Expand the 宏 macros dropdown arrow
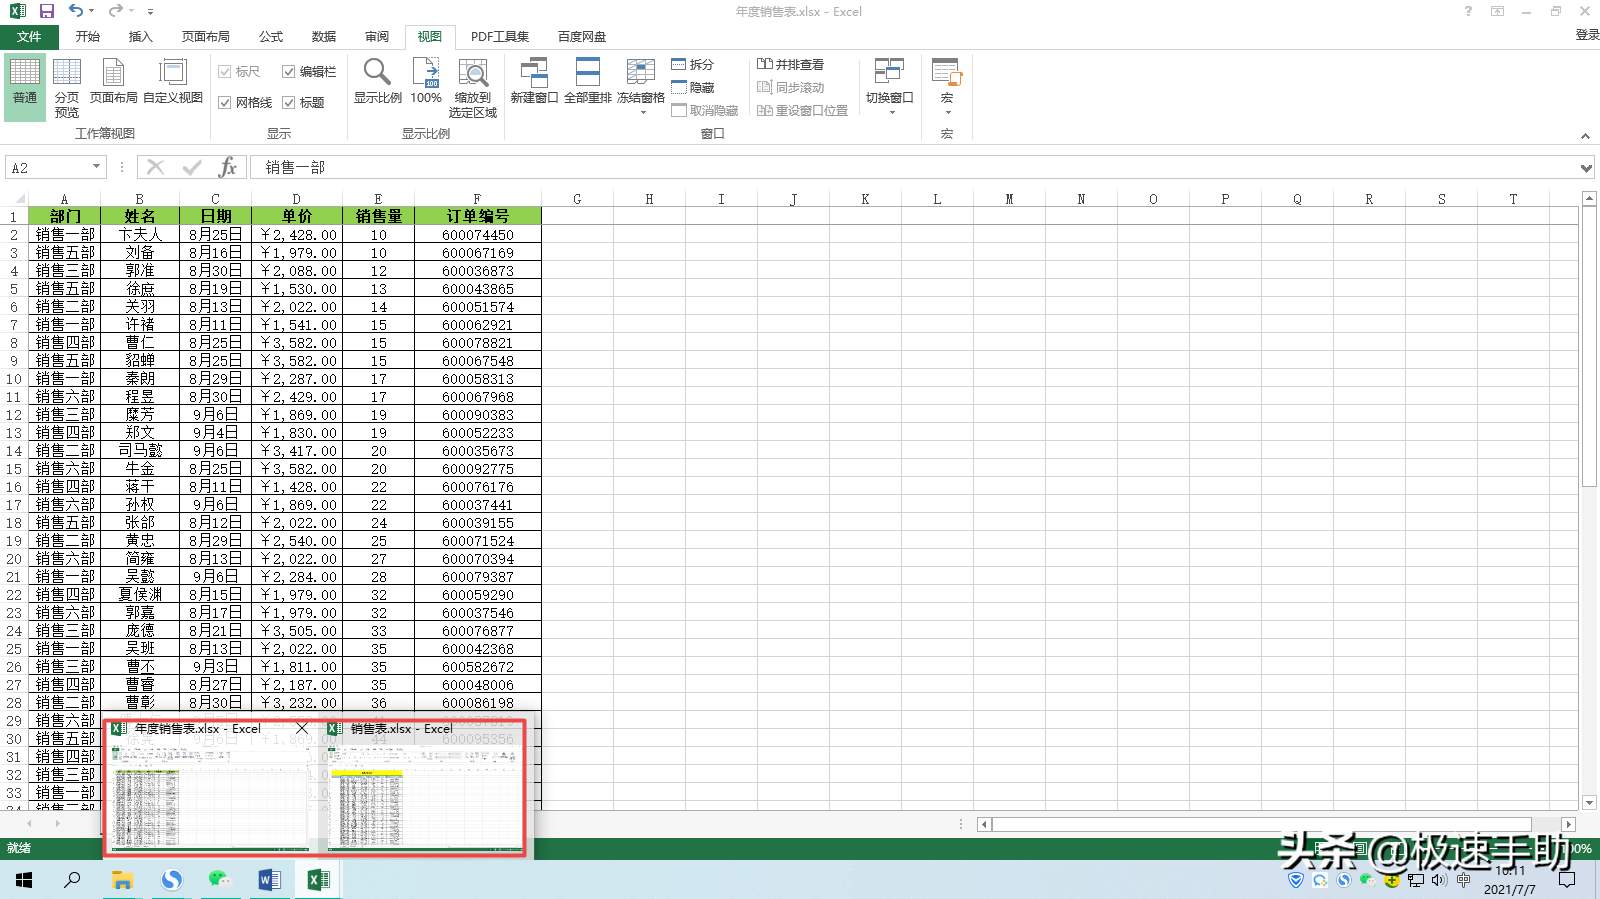This screenshot has width=1600, height=899. tap(947, 112)
